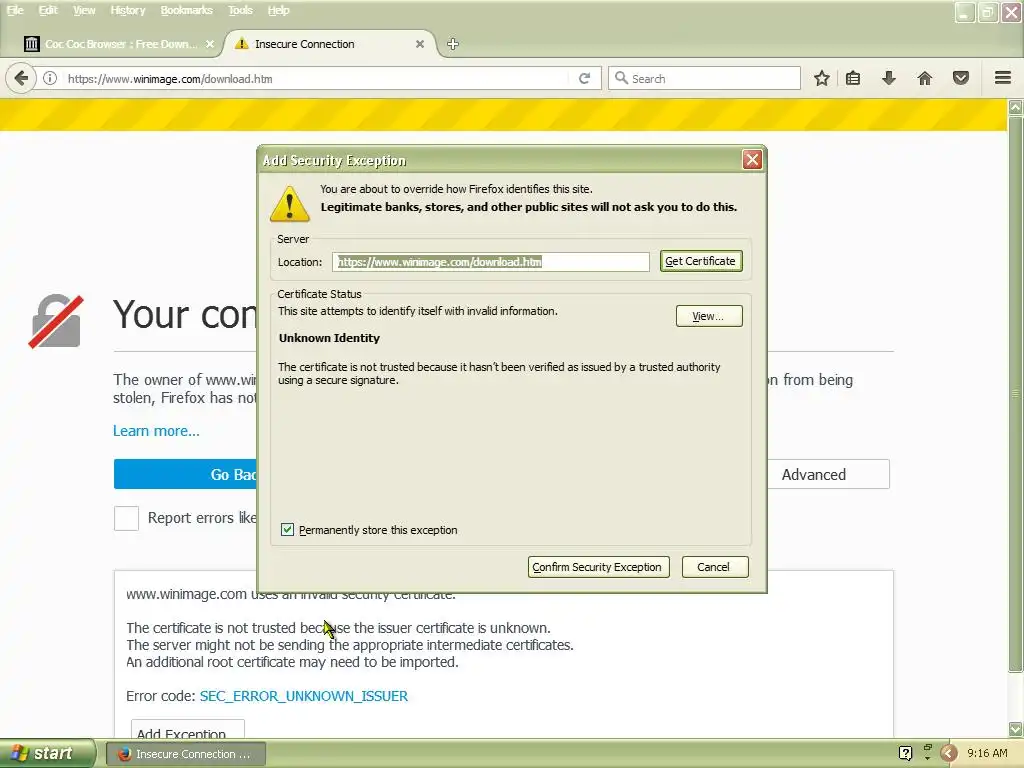Open the Windows Start menu
Image resolution: width=1024 pixels, height=768 pixels.
point(47,753)
